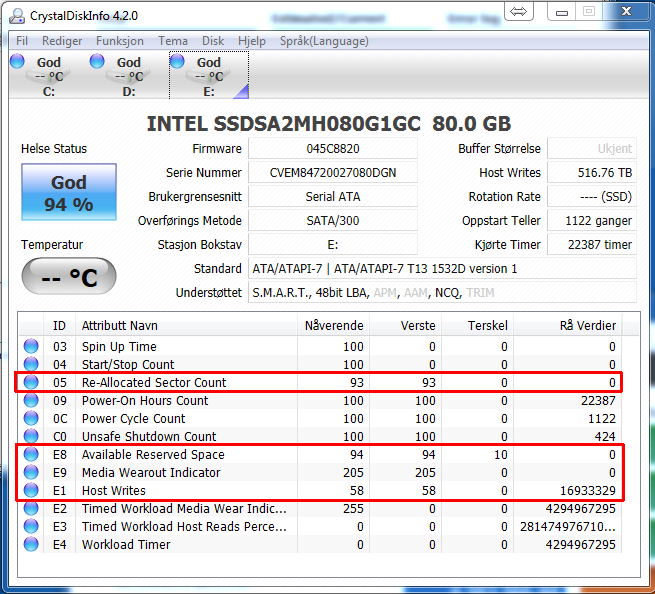Click the status orb of Host Writes row

31,490
